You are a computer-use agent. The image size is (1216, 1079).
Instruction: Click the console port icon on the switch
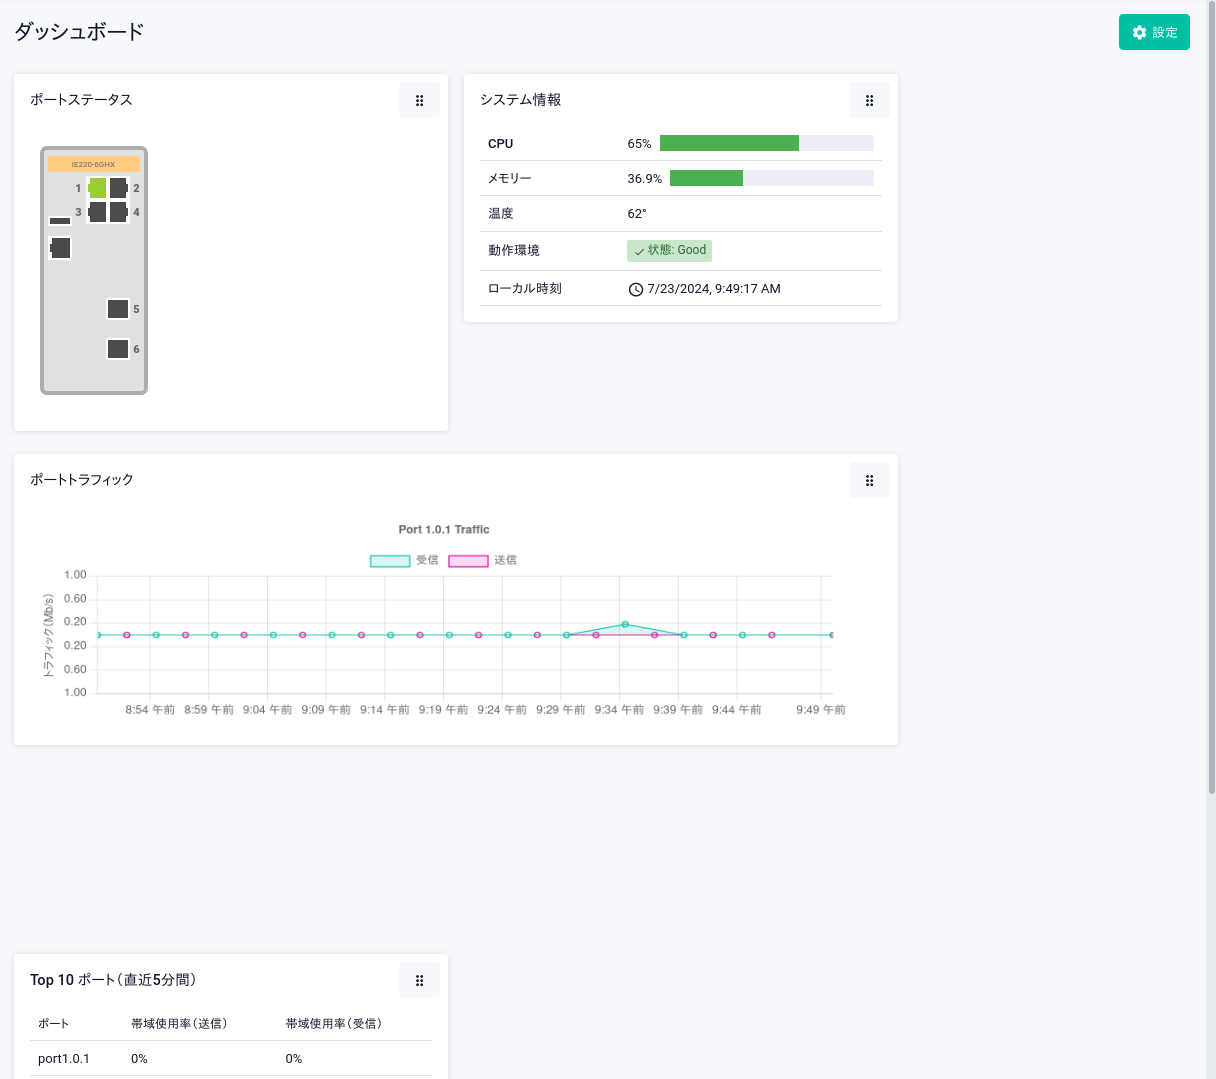coord(61,248)
